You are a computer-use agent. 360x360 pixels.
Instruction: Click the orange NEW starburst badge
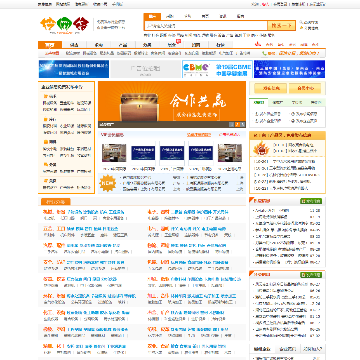pos(108,184)
